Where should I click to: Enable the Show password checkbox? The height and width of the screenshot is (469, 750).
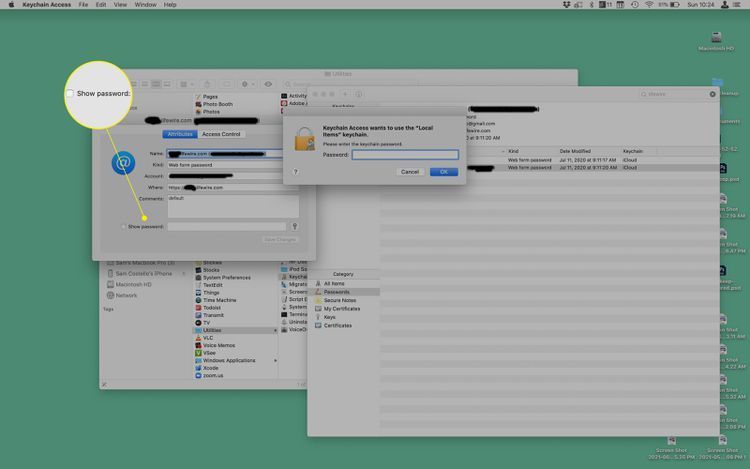tap(124, 227)
